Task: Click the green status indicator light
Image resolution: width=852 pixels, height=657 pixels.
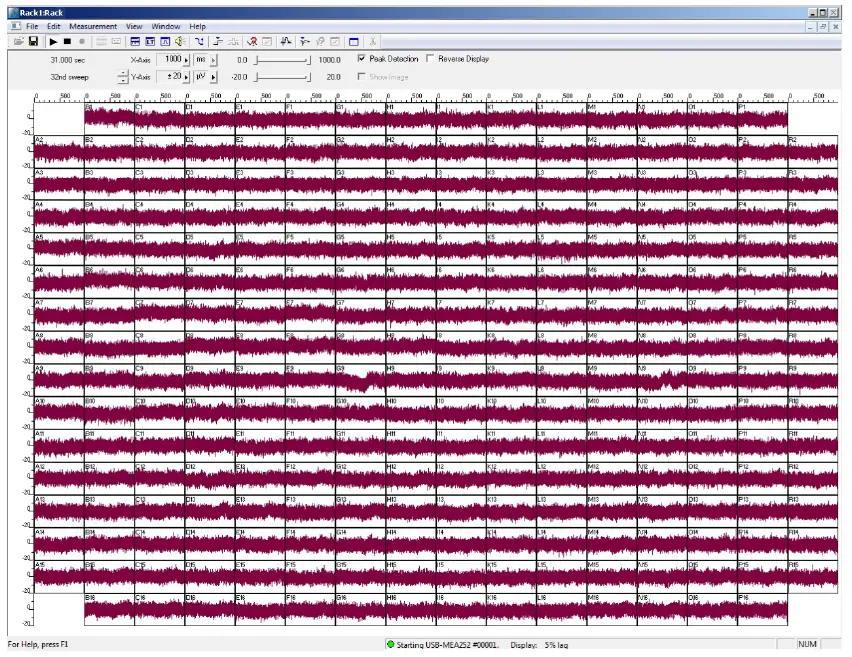Action: 390,645
